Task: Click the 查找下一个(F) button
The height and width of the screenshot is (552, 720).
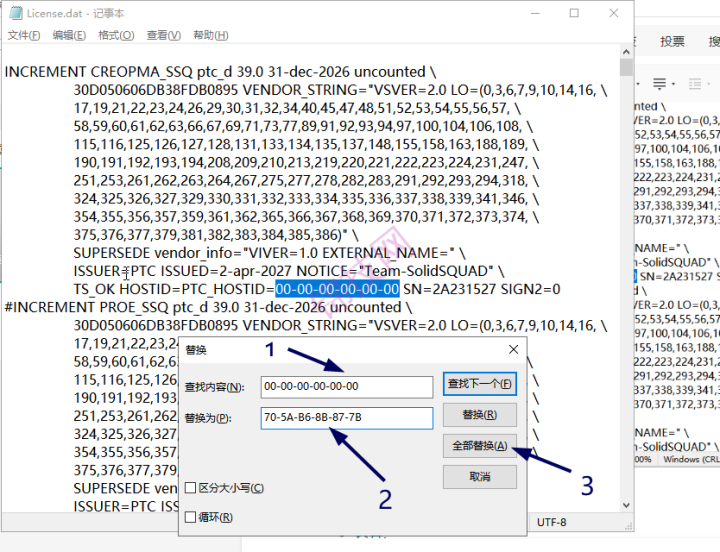Action: (479, 384)
